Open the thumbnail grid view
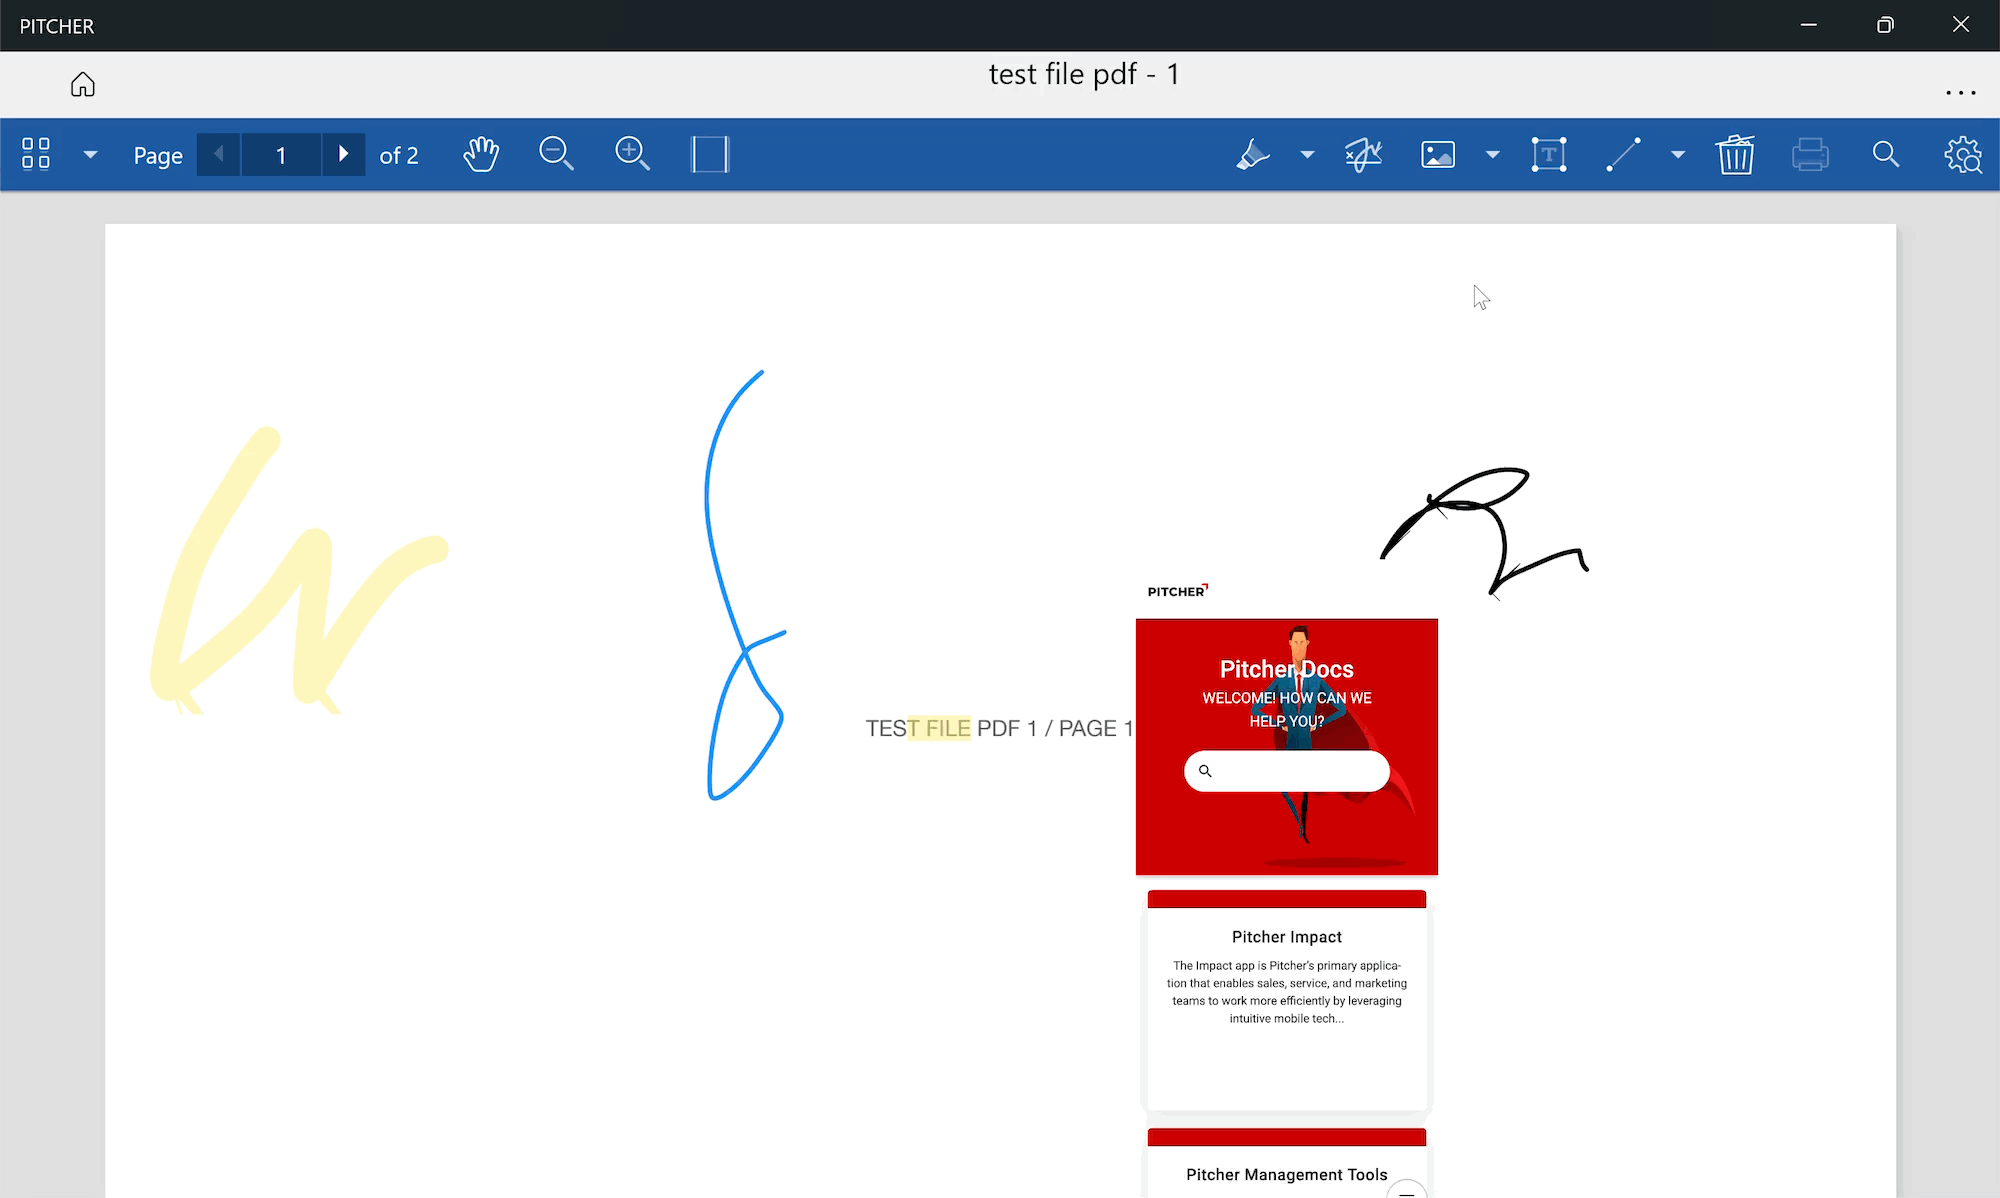Viewport: 2000px width, 1198px height. point(36,154)
